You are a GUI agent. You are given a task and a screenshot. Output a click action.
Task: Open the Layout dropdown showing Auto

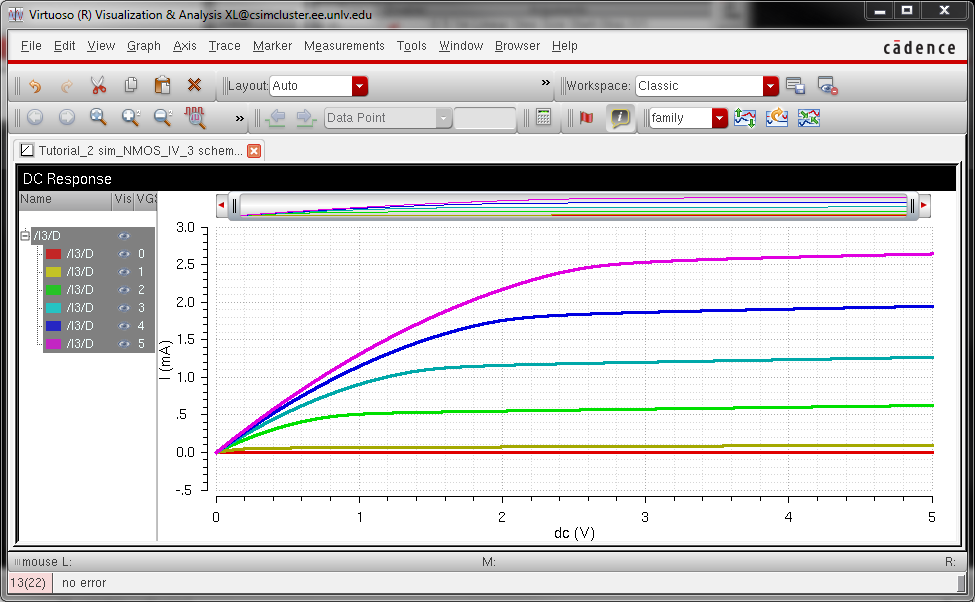(360, 86)
